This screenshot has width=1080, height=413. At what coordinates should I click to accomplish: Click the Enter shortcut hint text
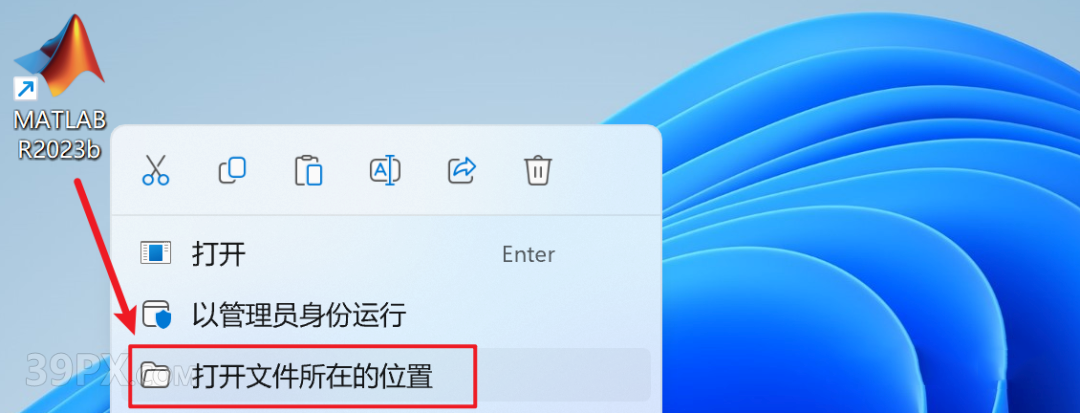[528, 255]
